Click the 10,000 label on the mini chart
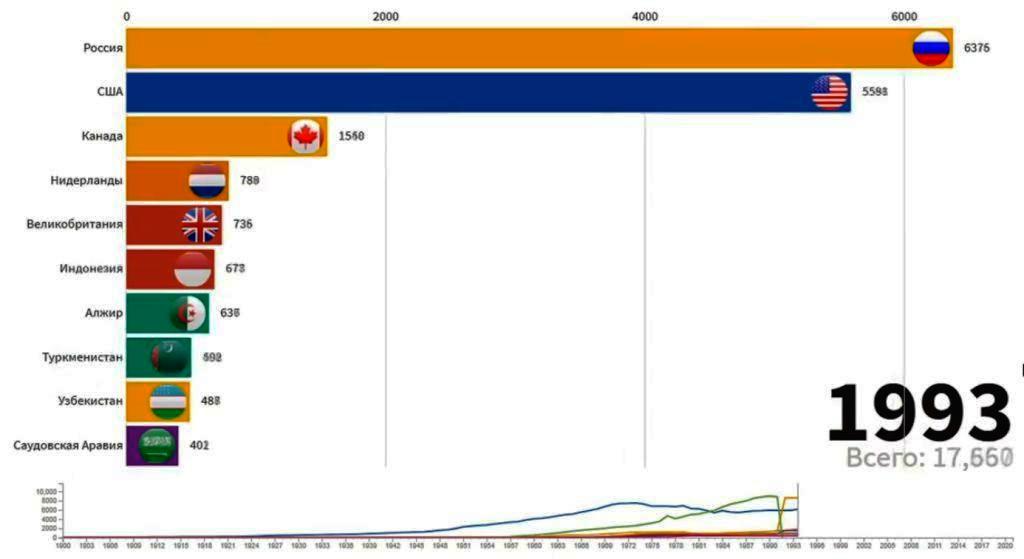Viewport: 1024px width, 559px height. click(46, 491)
